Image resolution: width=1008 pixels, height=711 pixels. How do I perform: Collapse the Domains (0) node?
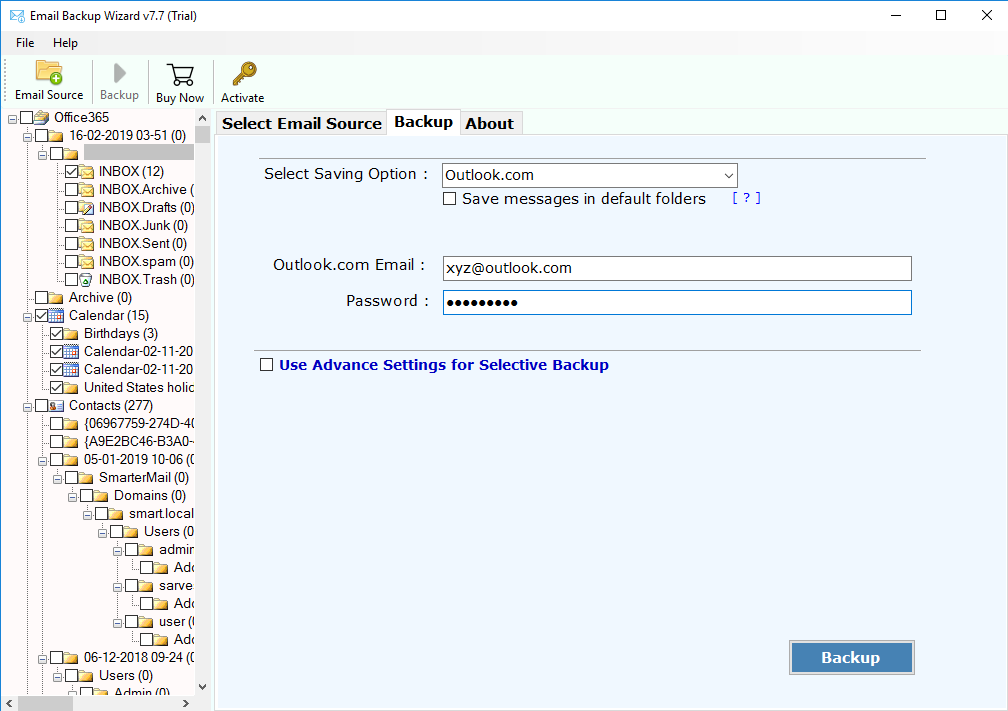[x=72, y=497]
